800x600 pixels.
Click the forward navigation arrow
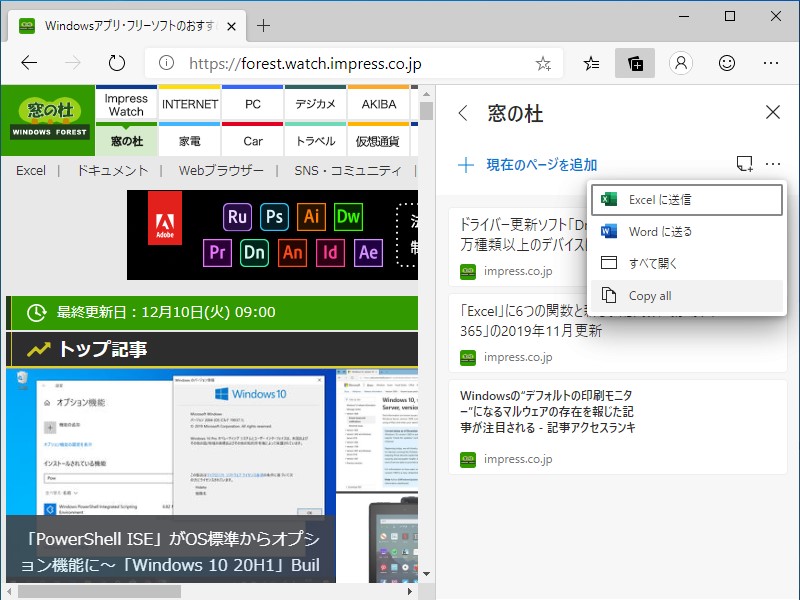71,62
